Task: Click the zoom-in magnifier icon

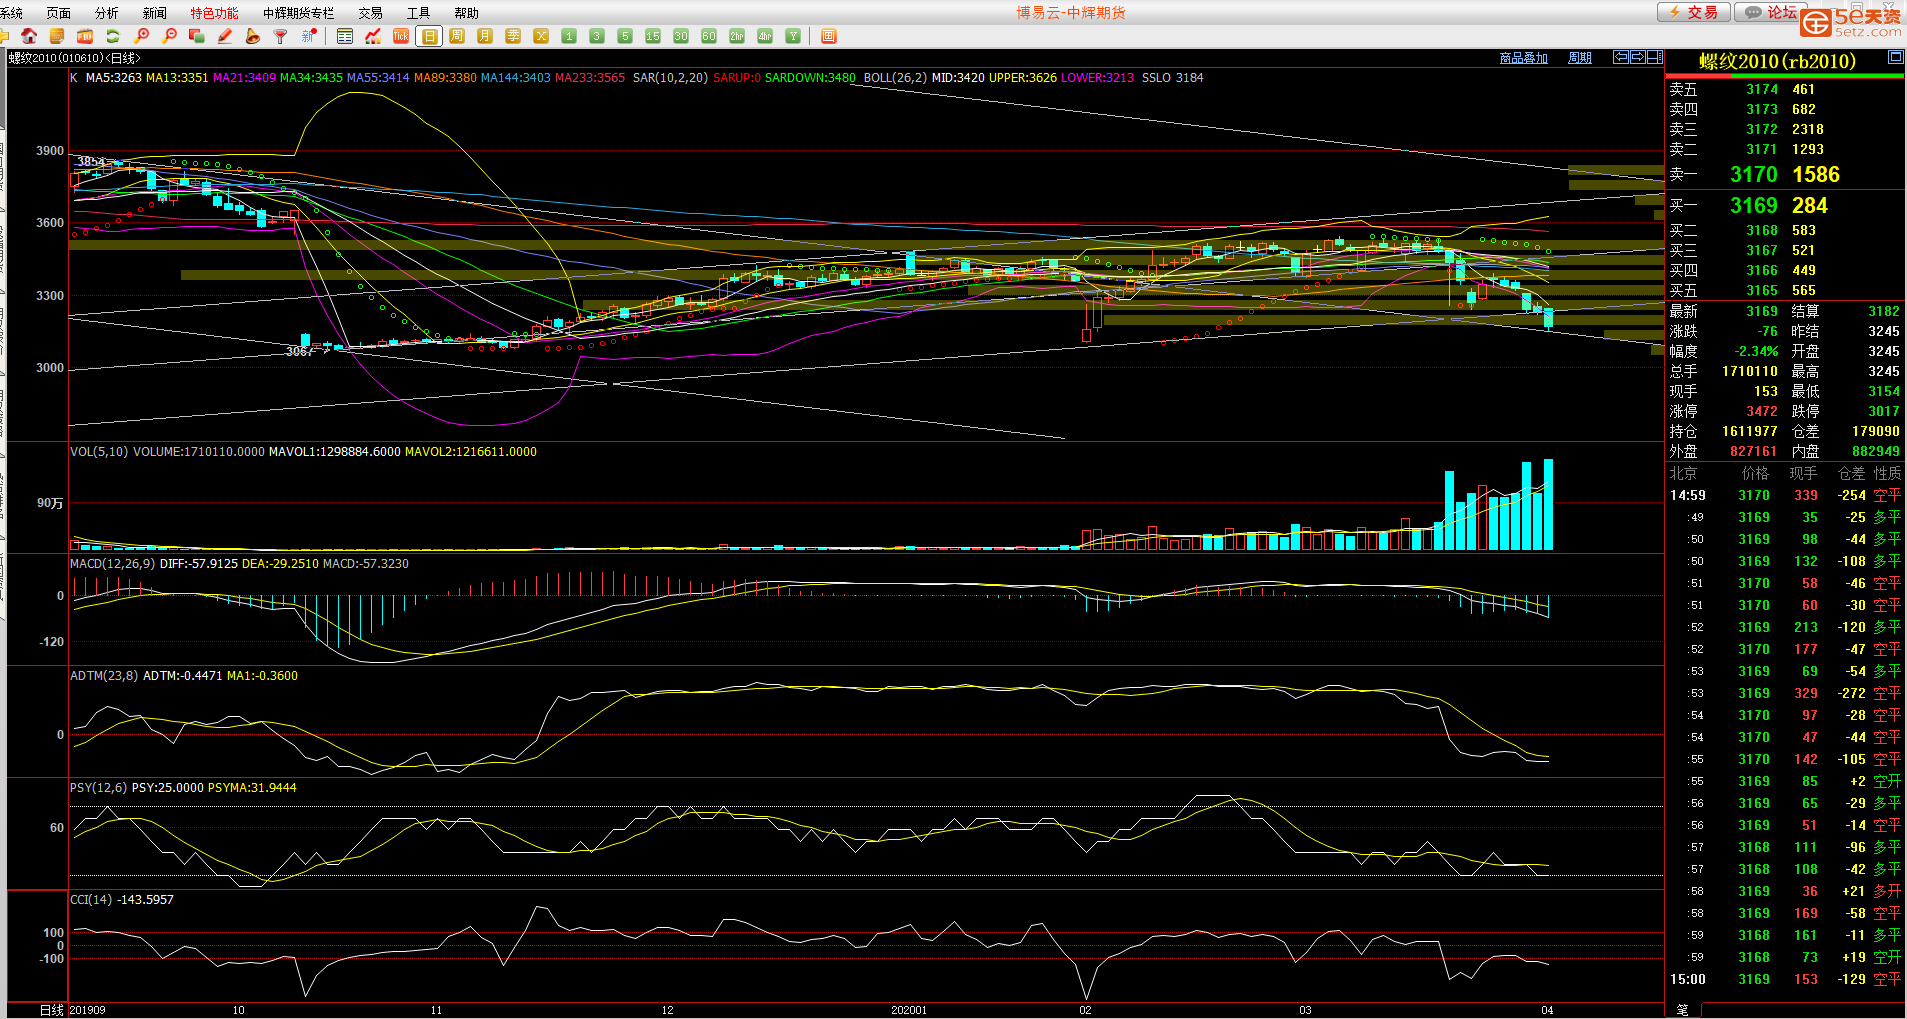Action: pos(141,36)
